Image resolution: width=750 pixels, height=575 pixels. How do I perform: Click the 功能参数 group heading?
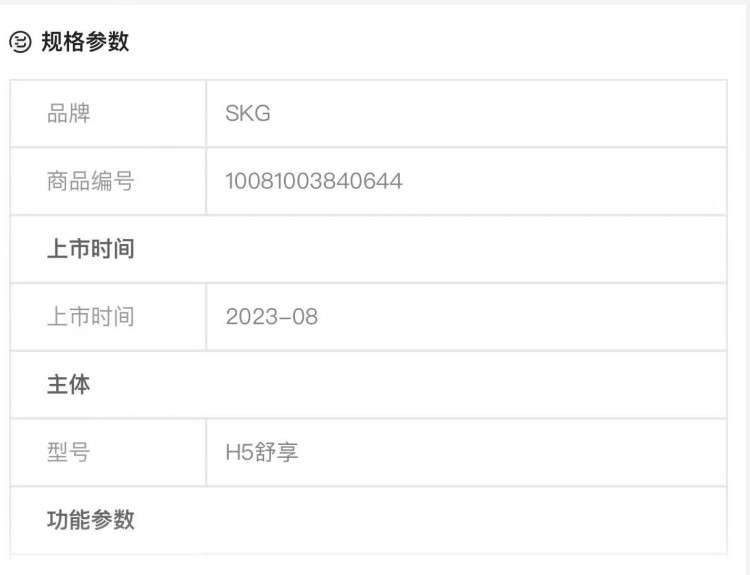point(90,520)
